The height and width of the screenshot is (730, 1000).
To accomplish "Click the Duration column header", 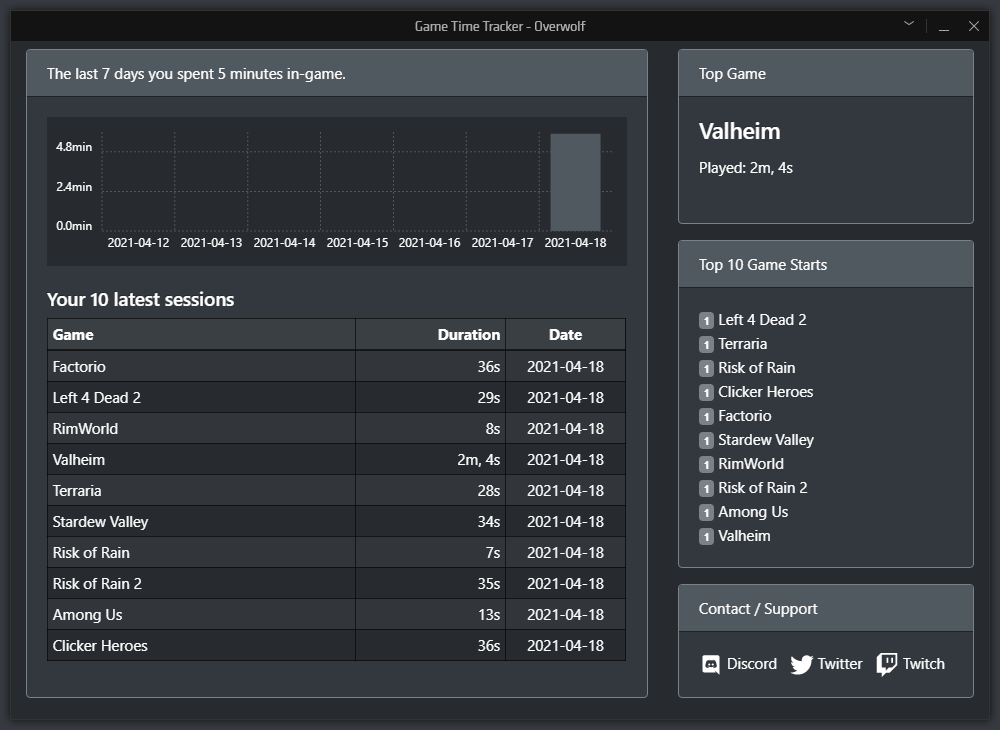I will (430, 335).
